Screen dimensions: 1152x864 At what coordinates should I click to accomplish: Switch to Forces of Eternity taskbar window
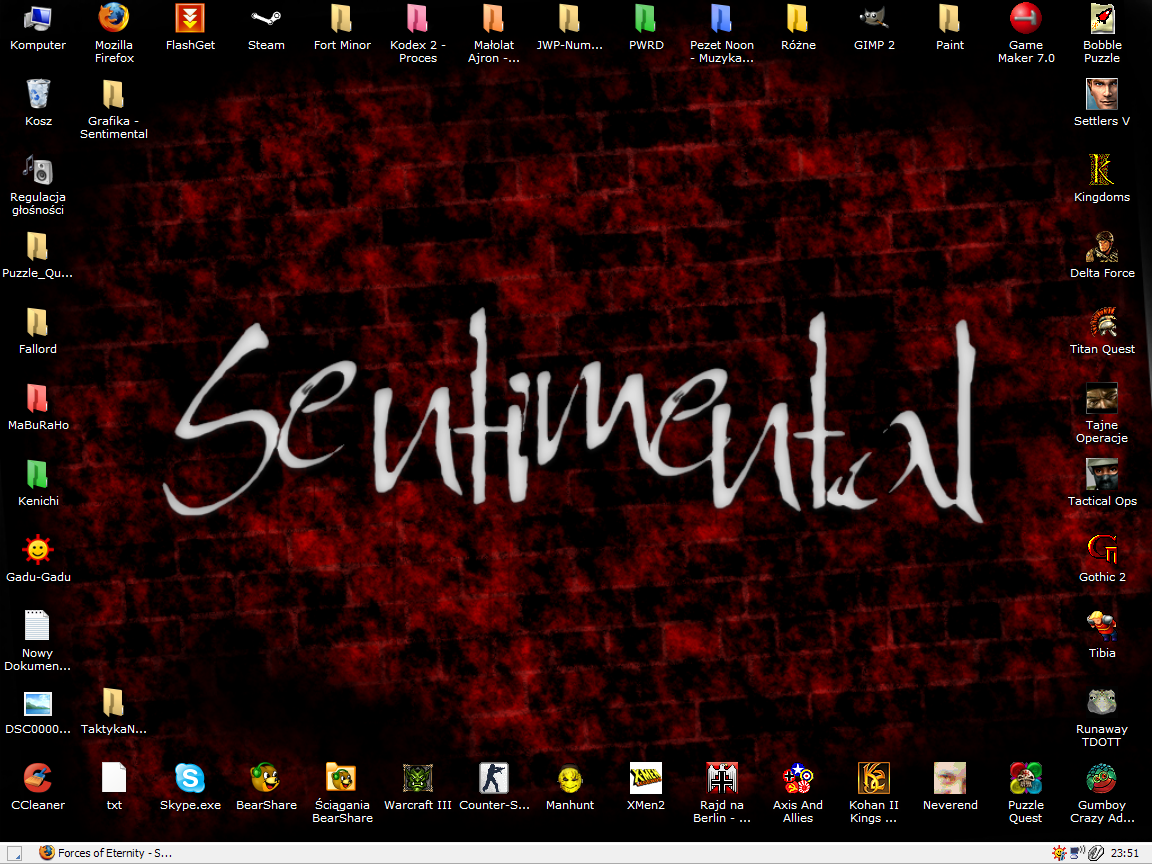tap(106, 853)
